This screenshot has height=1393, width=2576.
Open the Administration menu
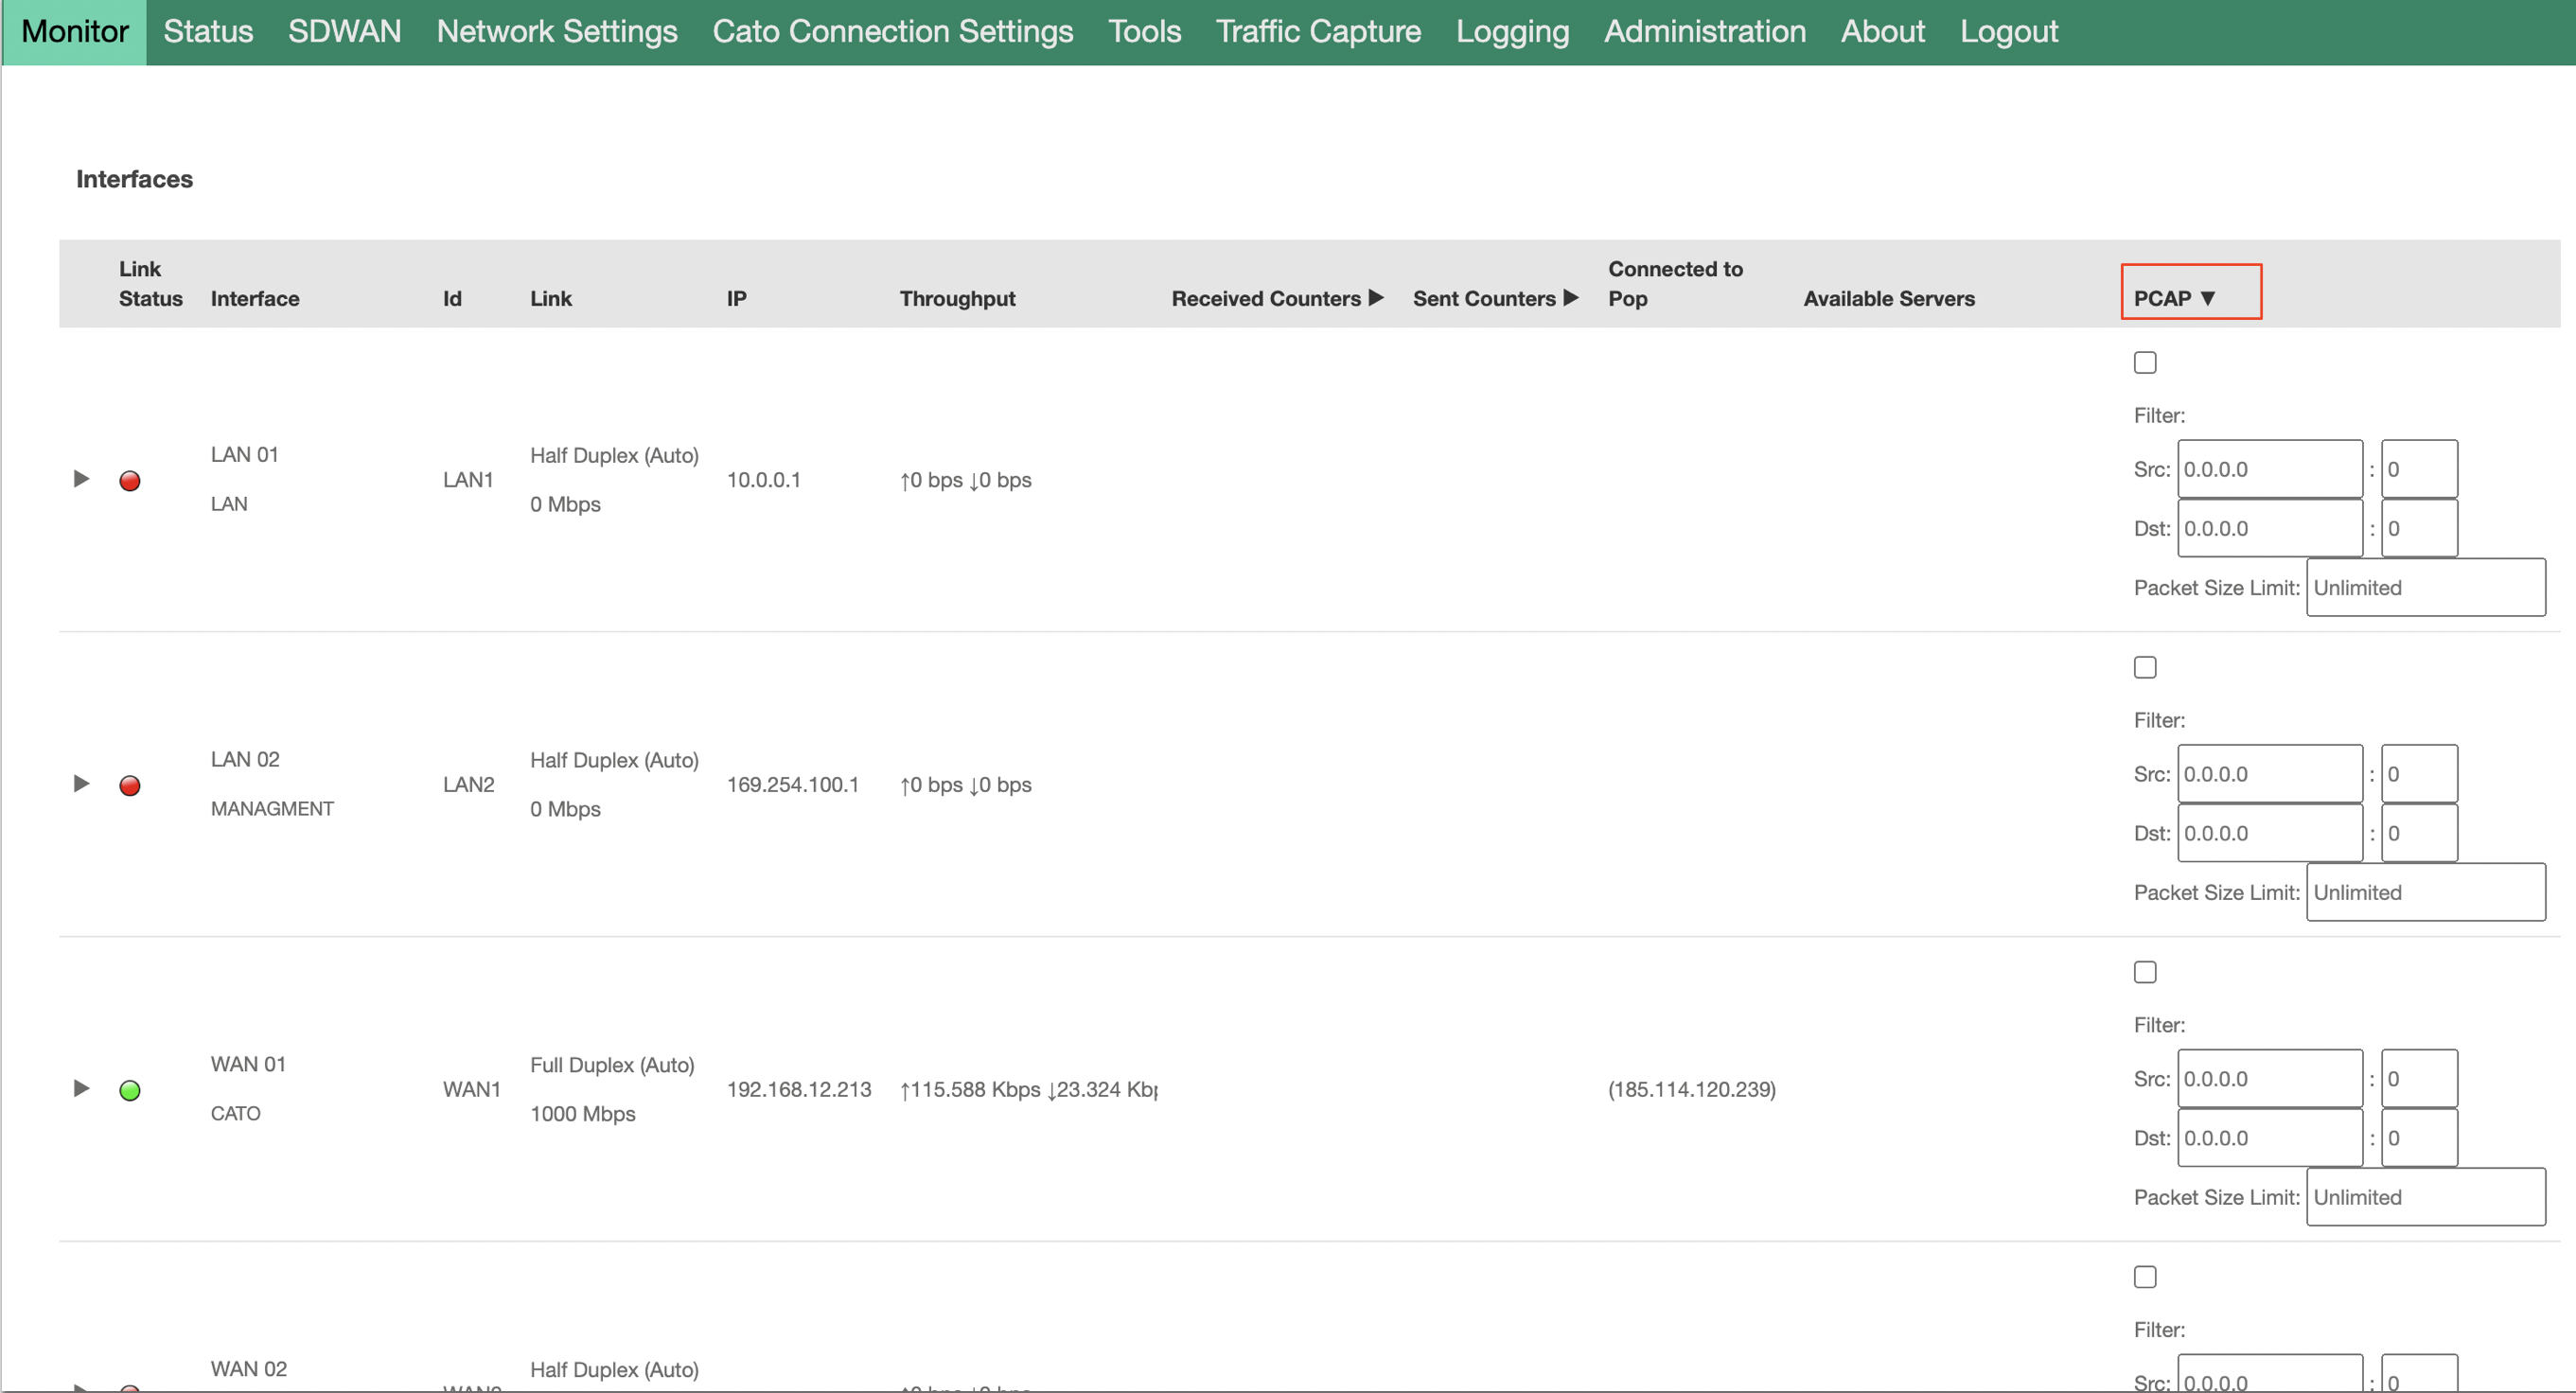click(1705, 32)
